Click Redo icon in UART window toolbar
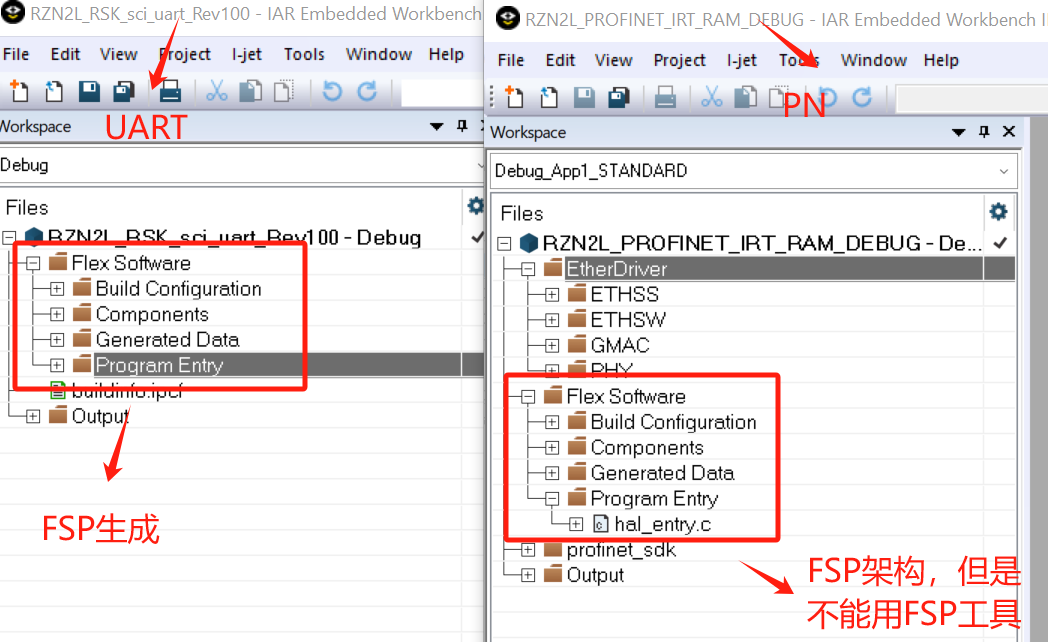Screen dimensions: 1048x642 367,91
